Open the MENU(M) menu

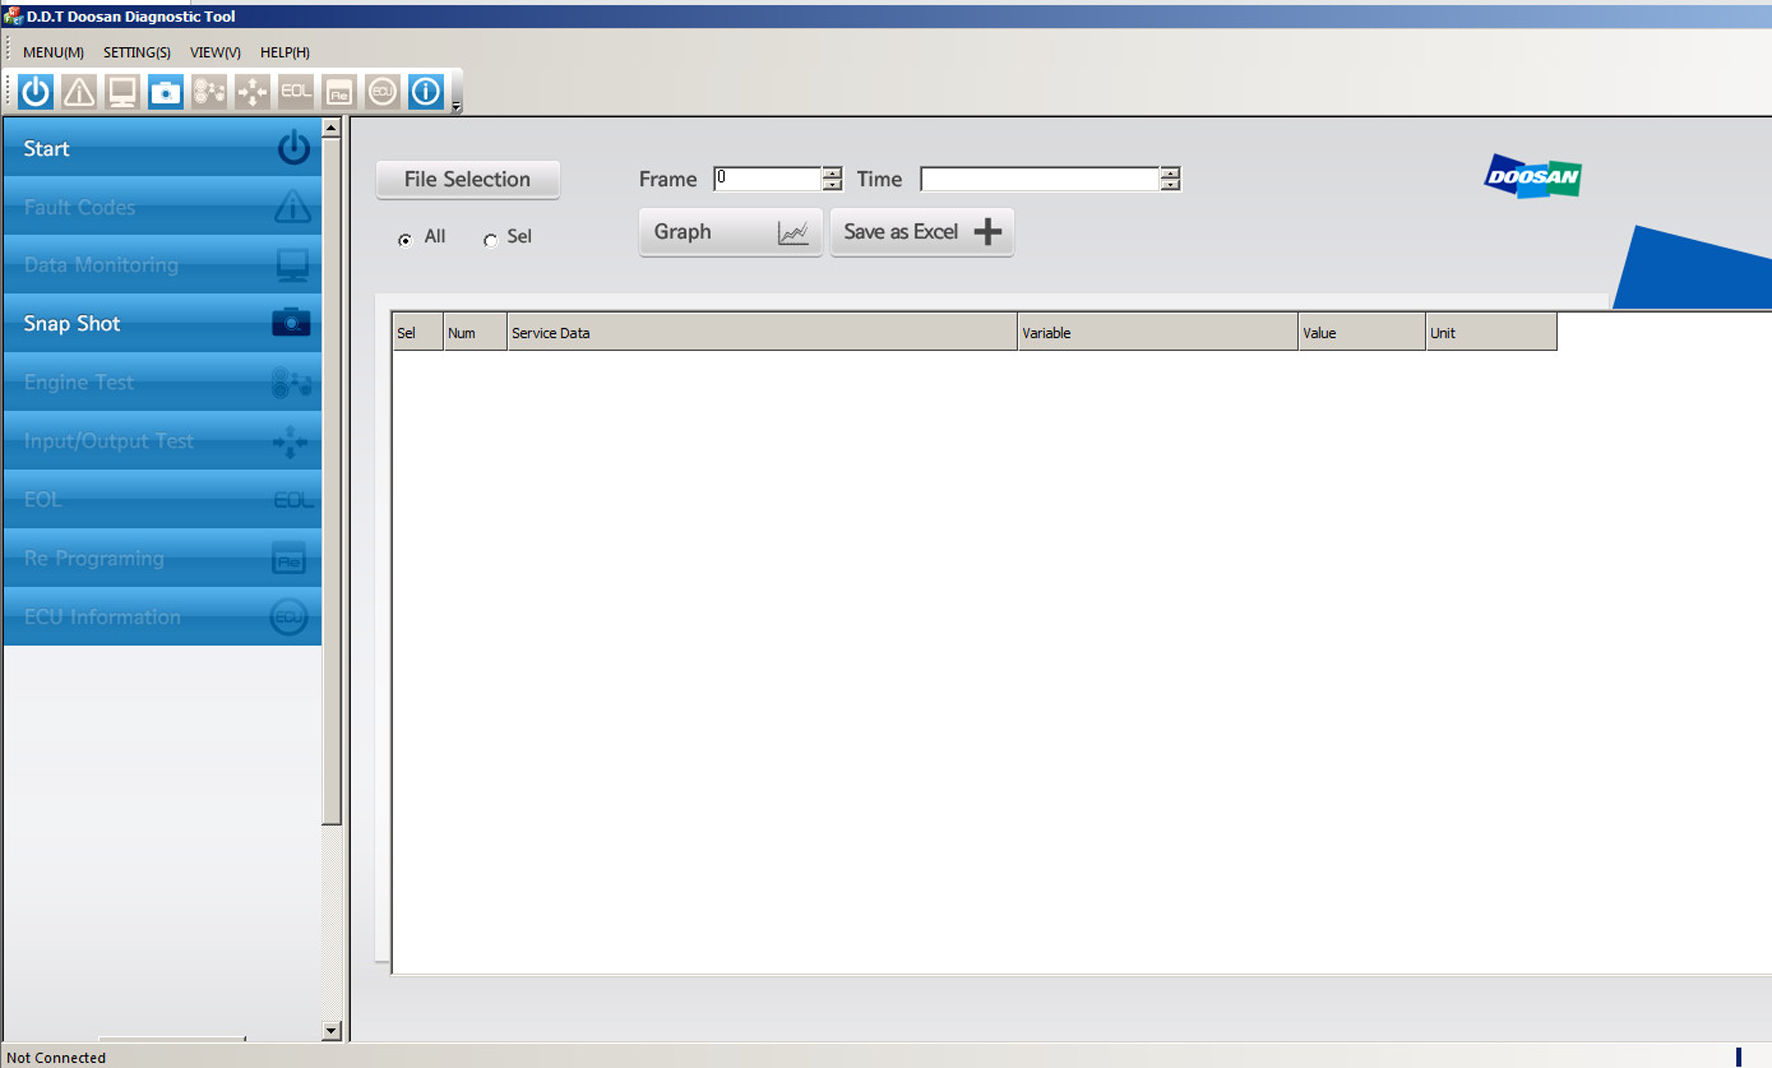pyautogui.click(x=53, y=52)
